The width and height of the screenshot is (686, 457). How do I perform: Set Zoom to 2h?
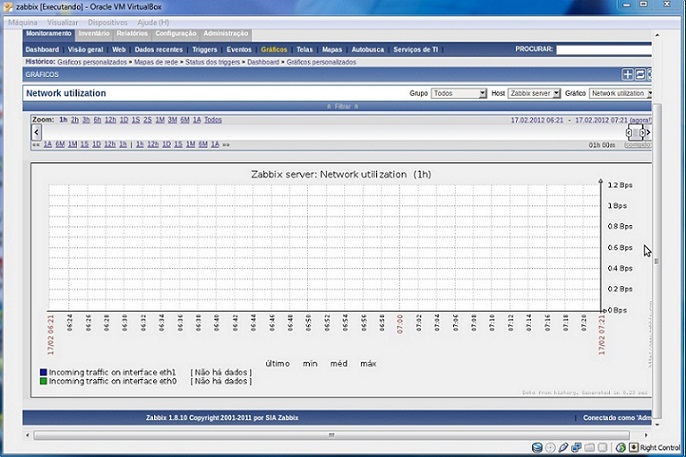[x=75, y=120]
